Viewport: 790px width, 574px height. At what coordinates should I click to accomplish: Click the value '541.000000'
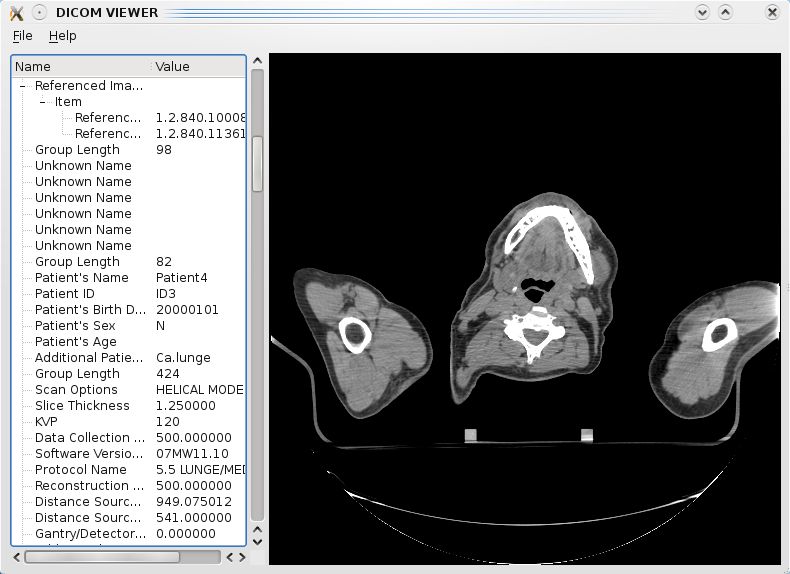coord(193,518)
